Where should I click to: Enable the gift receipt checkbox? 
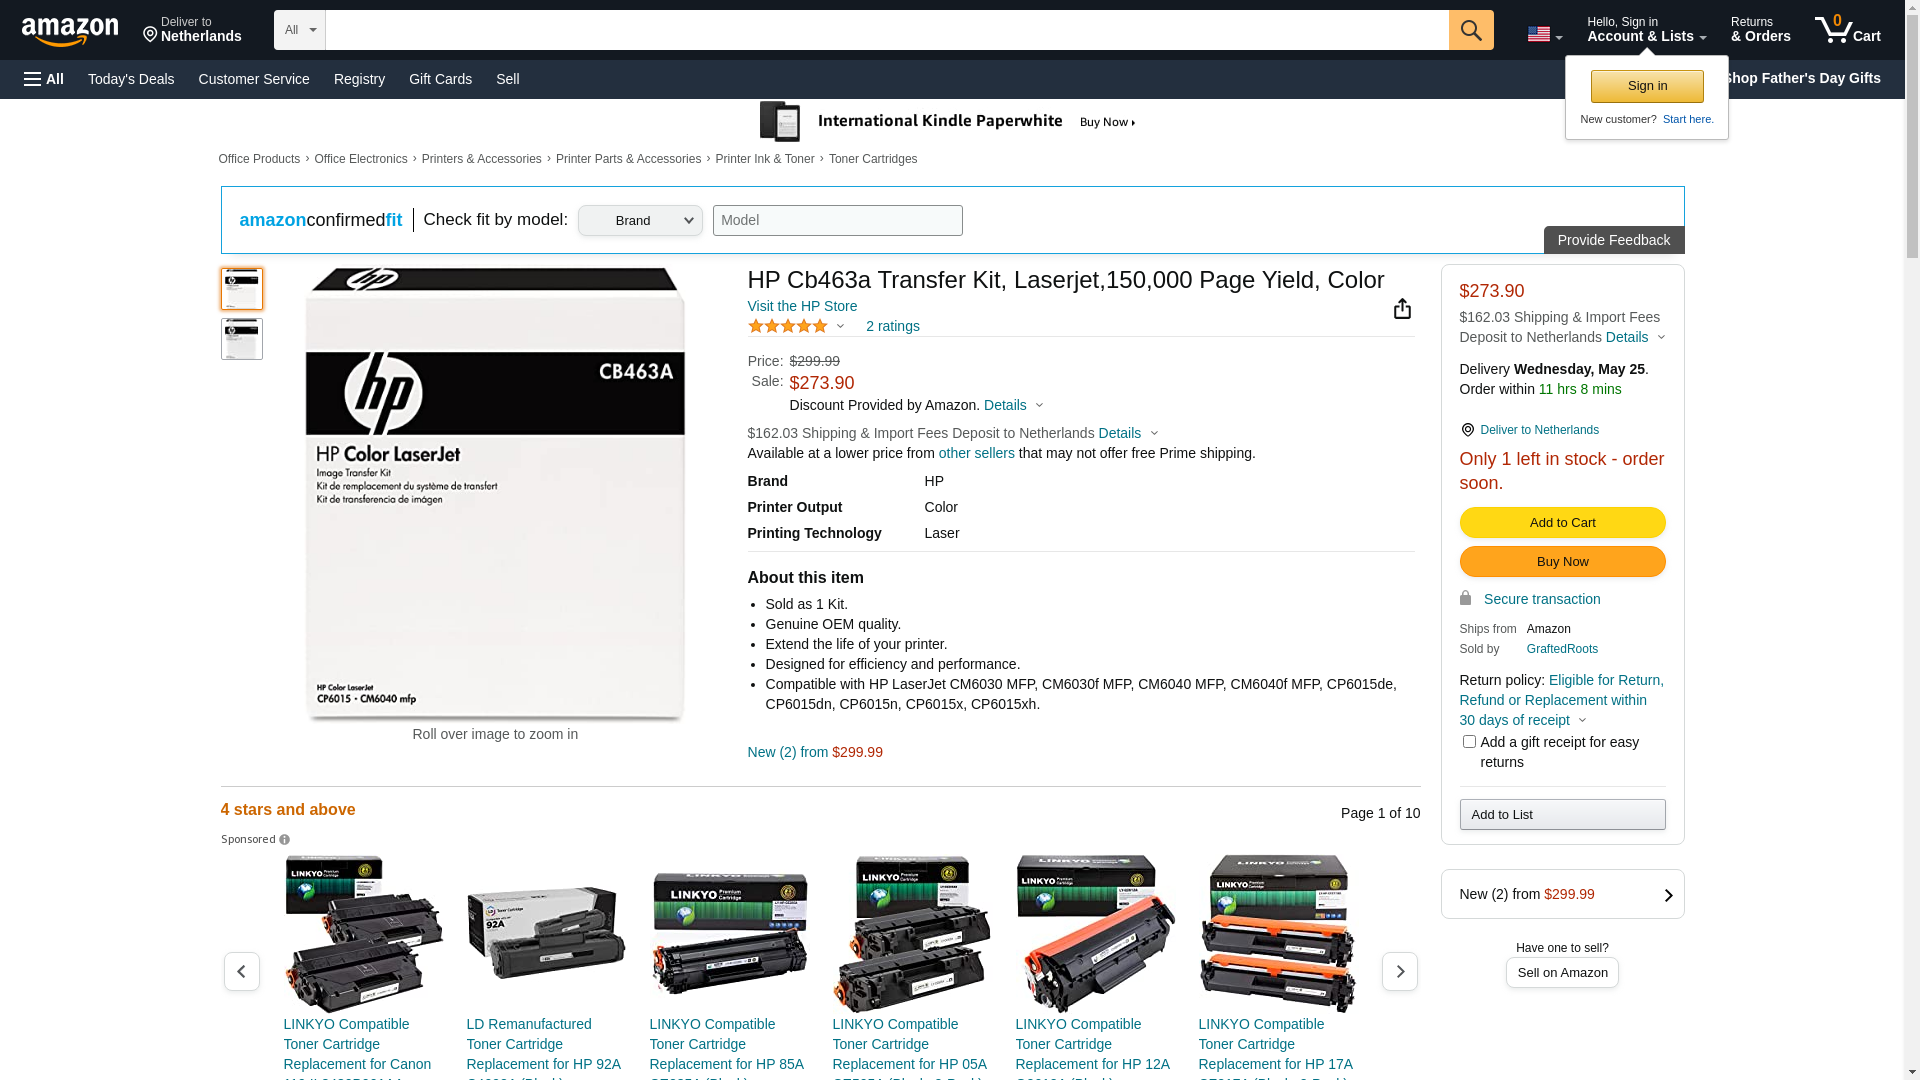pyautogui.click(x=1469, y=742)
